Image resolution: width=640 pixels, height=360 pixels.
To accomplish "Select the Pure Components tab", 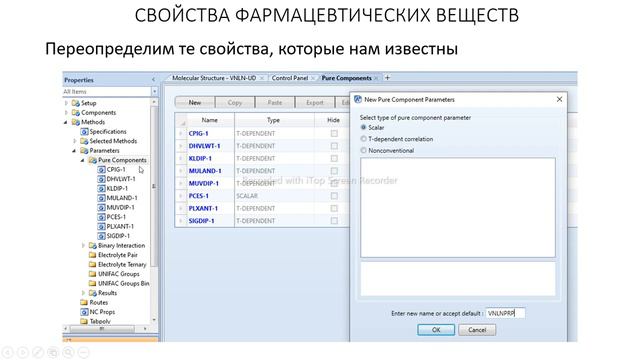I will [347, 78].
